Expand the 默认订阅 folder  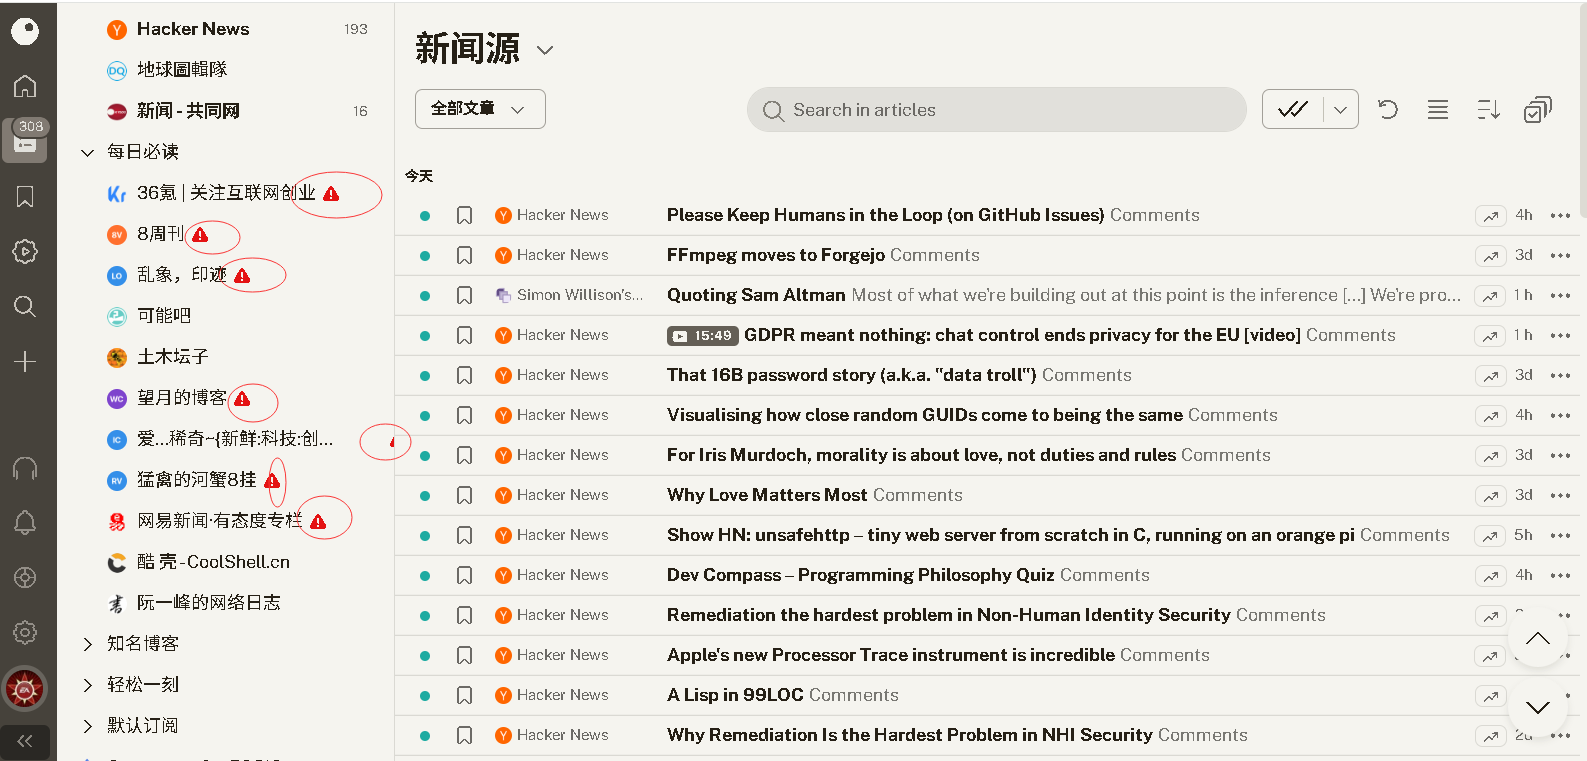[x=88, y=726]
